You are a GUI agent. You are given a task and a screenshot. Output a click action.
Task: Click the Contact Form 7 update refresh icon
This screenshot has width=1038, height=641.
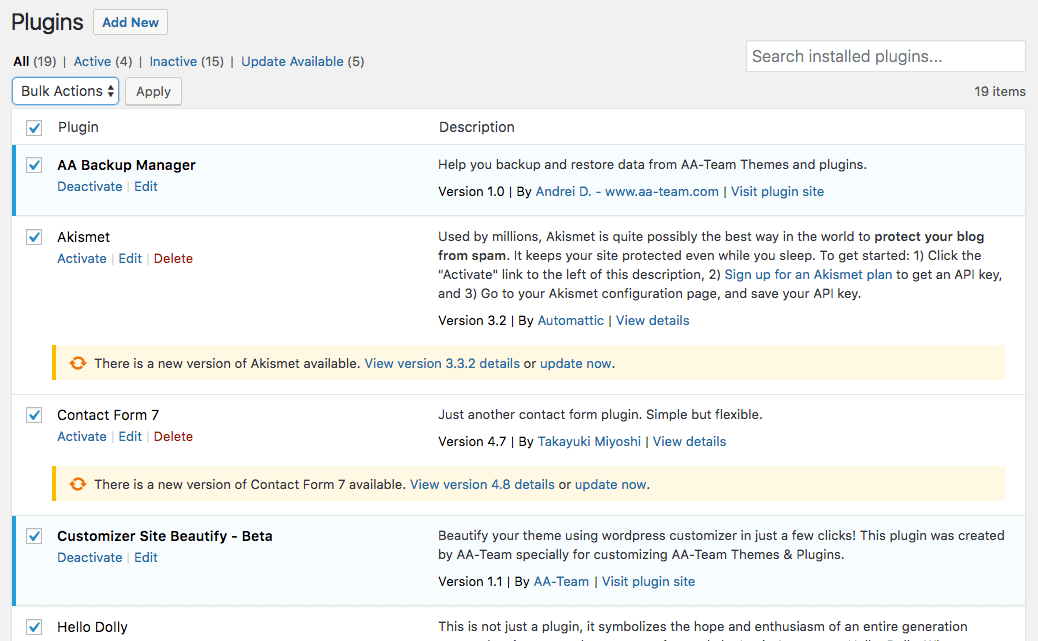[77, 484]
